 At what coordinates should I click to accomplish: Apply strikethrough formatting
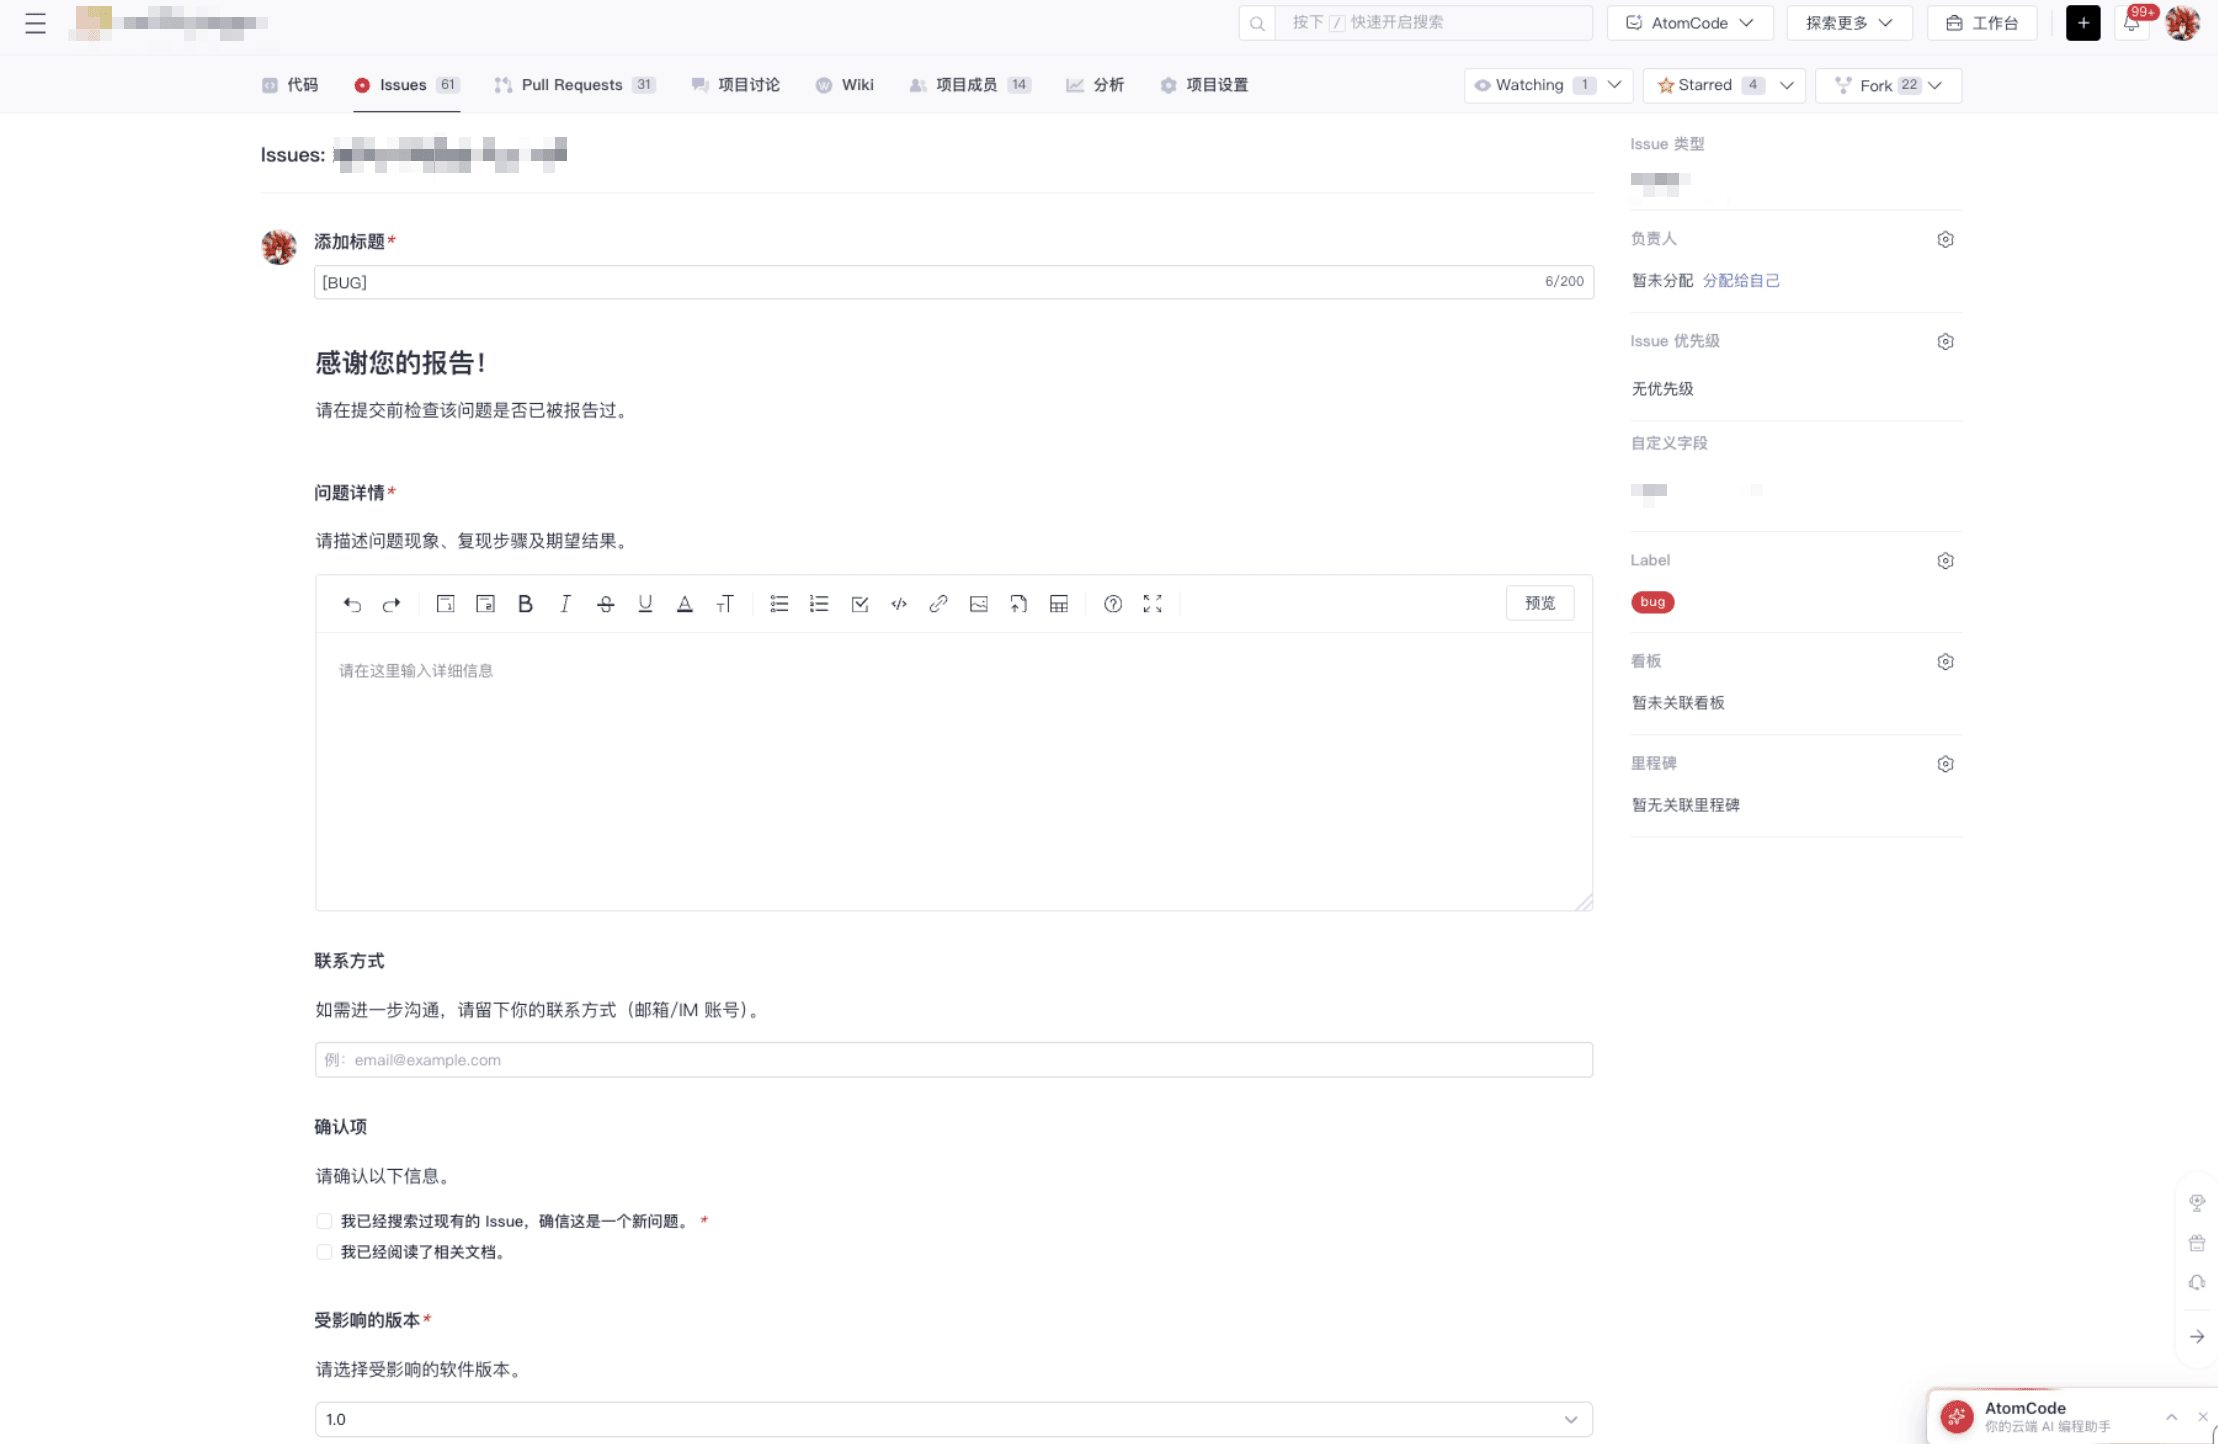coord(605,604)
